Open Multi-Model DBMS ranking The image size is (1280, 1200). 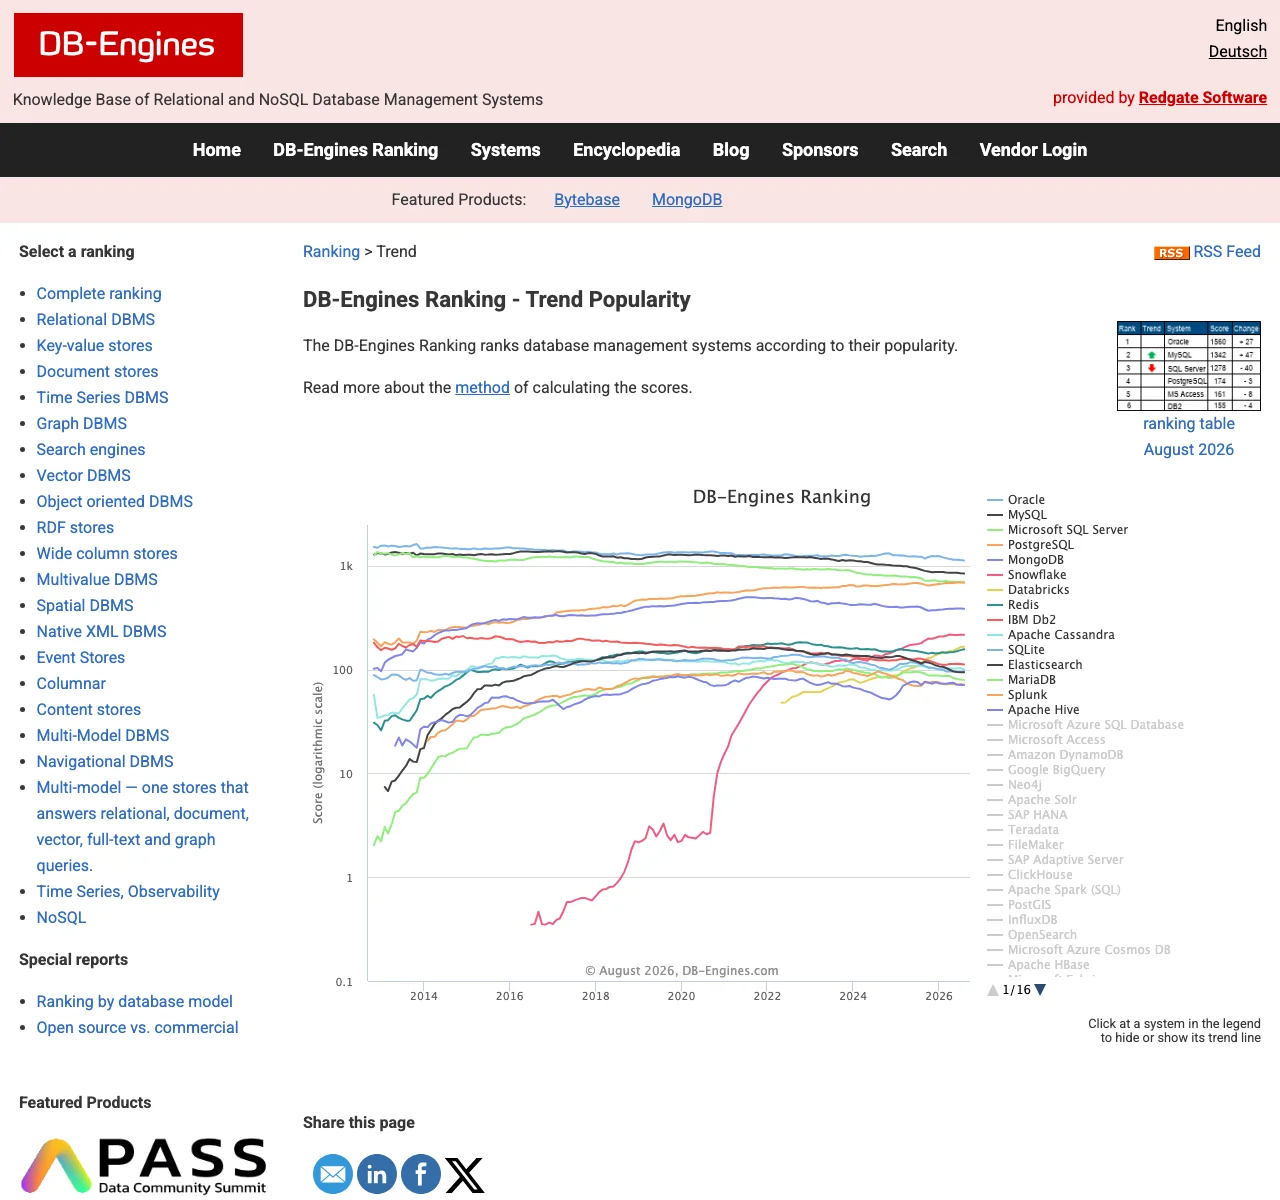[103, 736]
